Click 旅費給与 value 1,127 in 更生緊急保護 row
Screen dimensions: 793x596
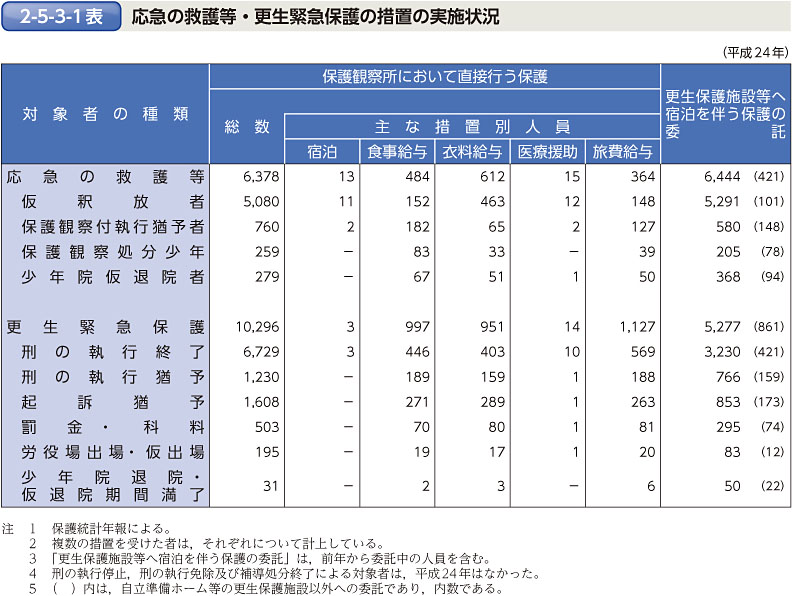[637, 327]
